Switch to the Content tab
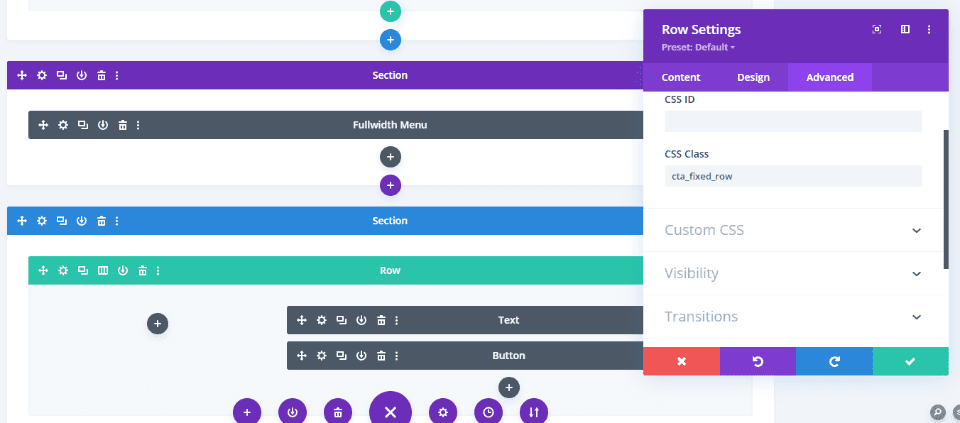The width and height of the screenshot is (960, 423). (681, 77)
